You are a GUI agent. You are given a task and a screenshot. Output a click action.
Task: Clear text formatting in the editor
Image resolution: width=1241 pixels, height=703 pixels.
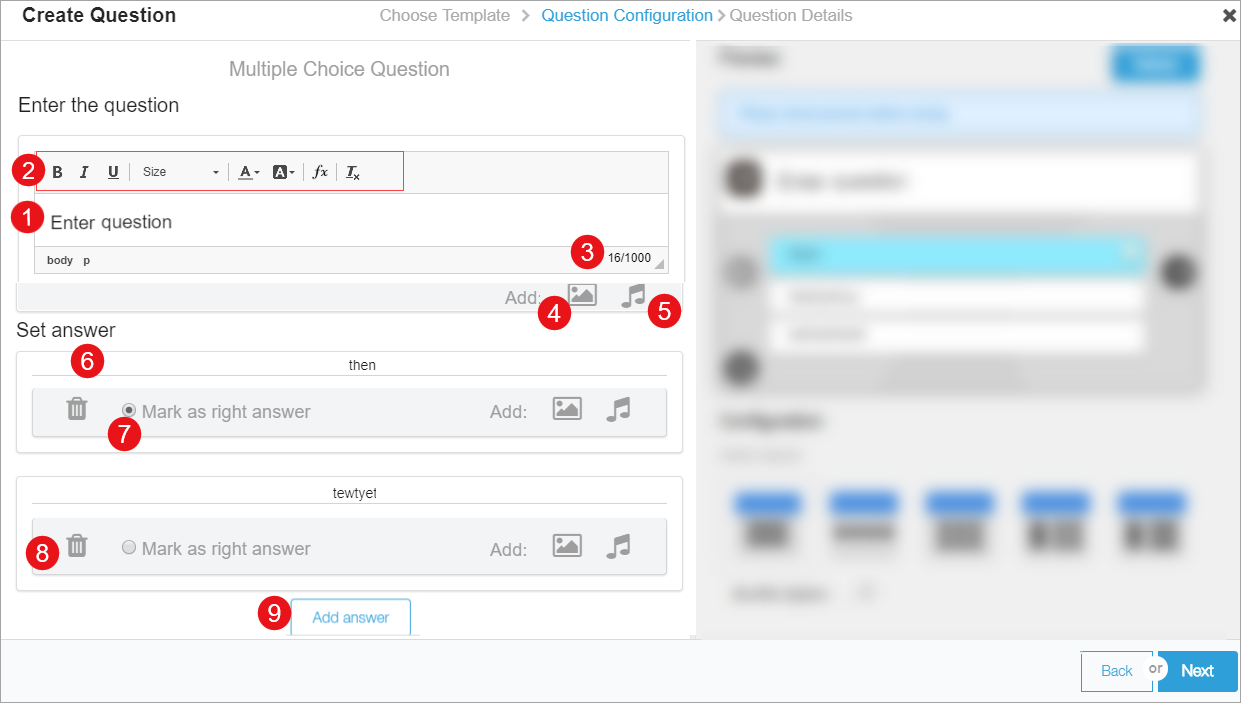click(353, 172)
